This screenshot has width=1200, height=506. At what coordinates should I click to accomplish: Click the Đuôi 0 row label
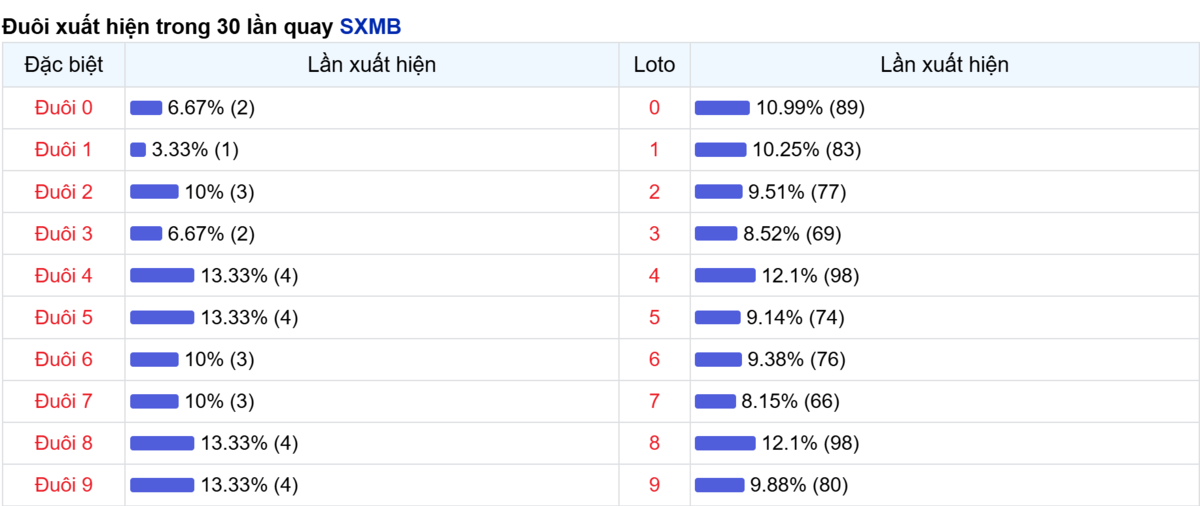pyautogui.click(x=63, y=108)
